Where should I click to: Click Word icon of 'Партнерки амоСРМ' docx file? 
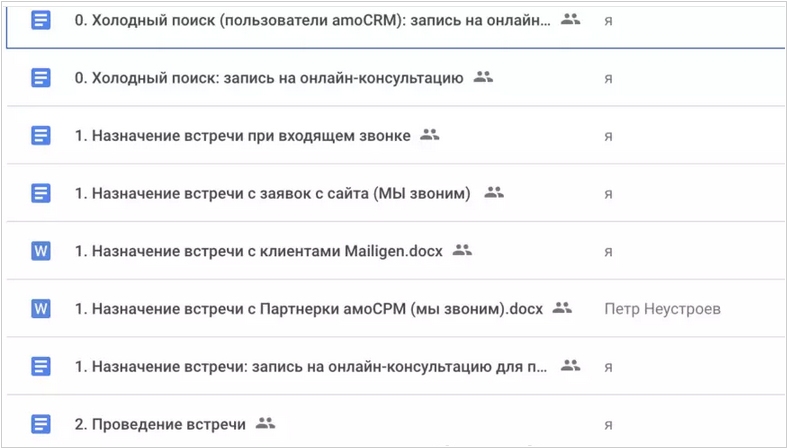(41, 309)
